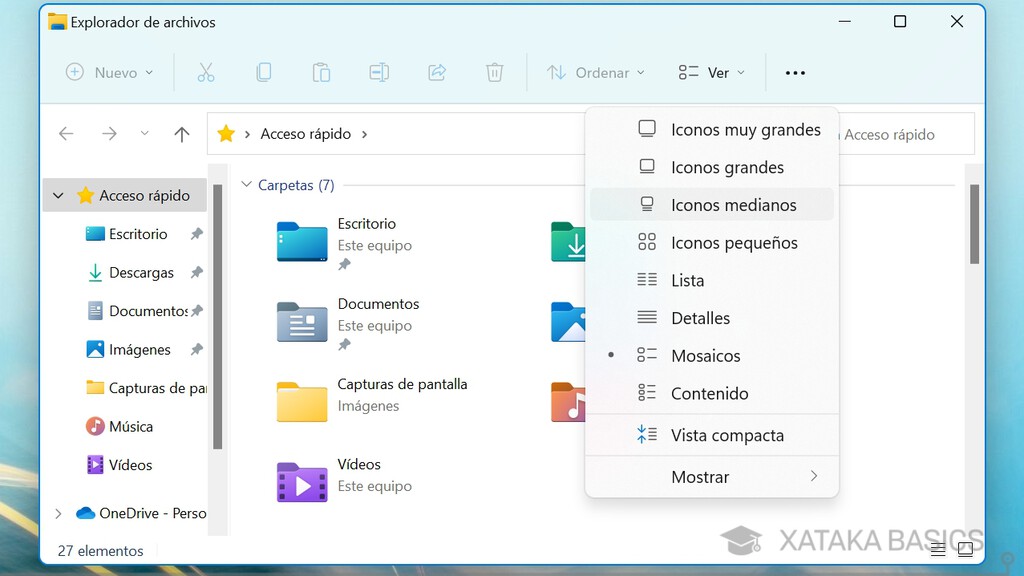Switch to details view via status bar icon

pos(938,549)
